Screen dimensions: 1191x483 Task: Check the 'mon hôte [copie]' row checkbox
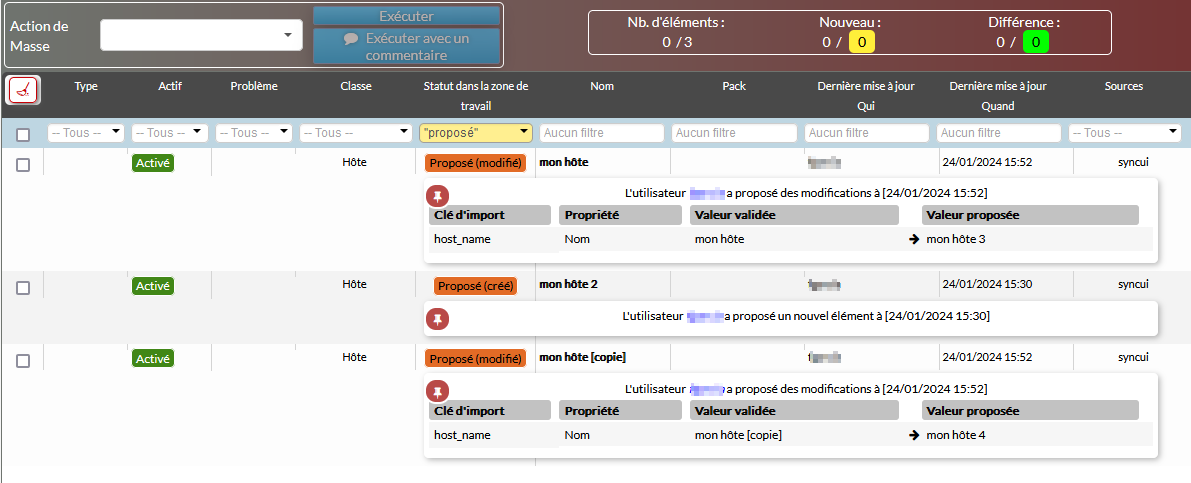click(x=23, y=361)
